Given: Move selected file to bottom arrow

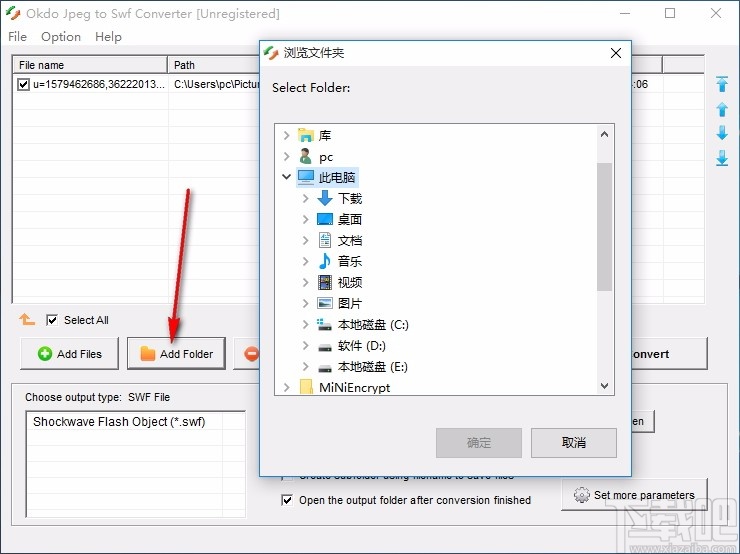Looking at the screenshot, I should click(722, 158).
